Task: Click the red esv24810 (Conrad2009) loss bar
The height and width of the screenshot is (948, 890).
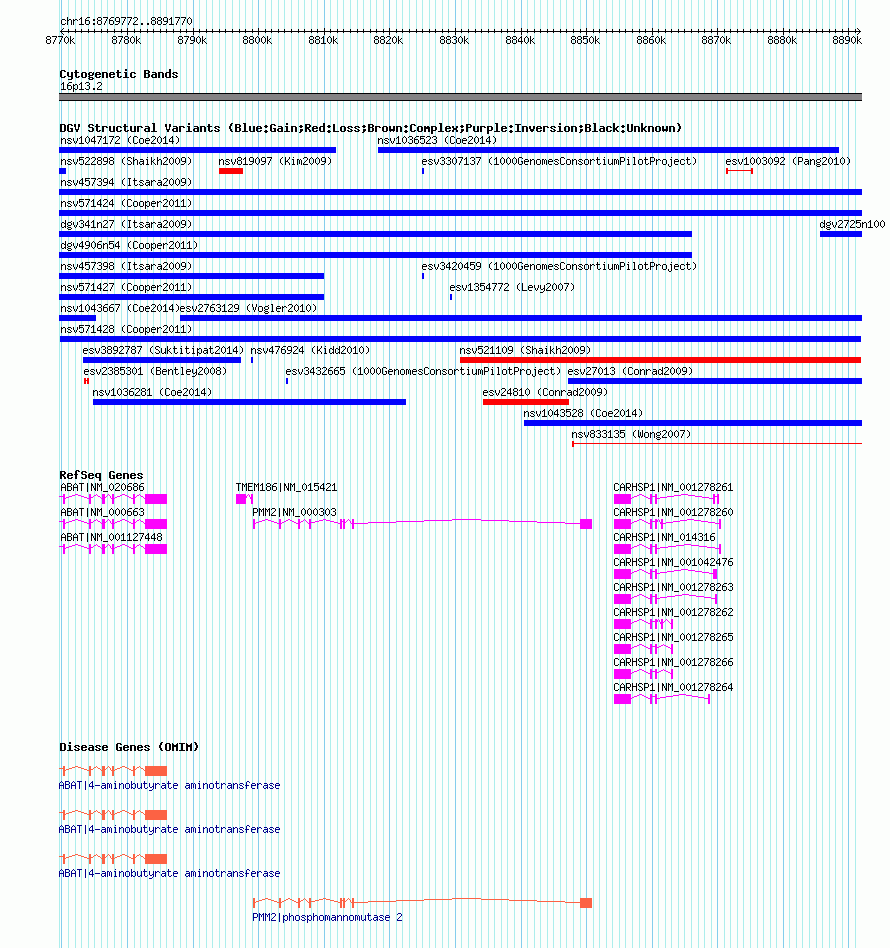Action: 526,402
